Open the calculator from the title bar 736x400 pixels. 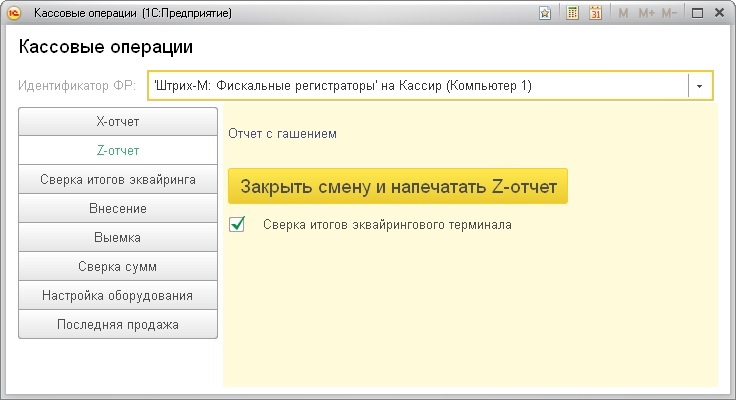coord(573,13)
